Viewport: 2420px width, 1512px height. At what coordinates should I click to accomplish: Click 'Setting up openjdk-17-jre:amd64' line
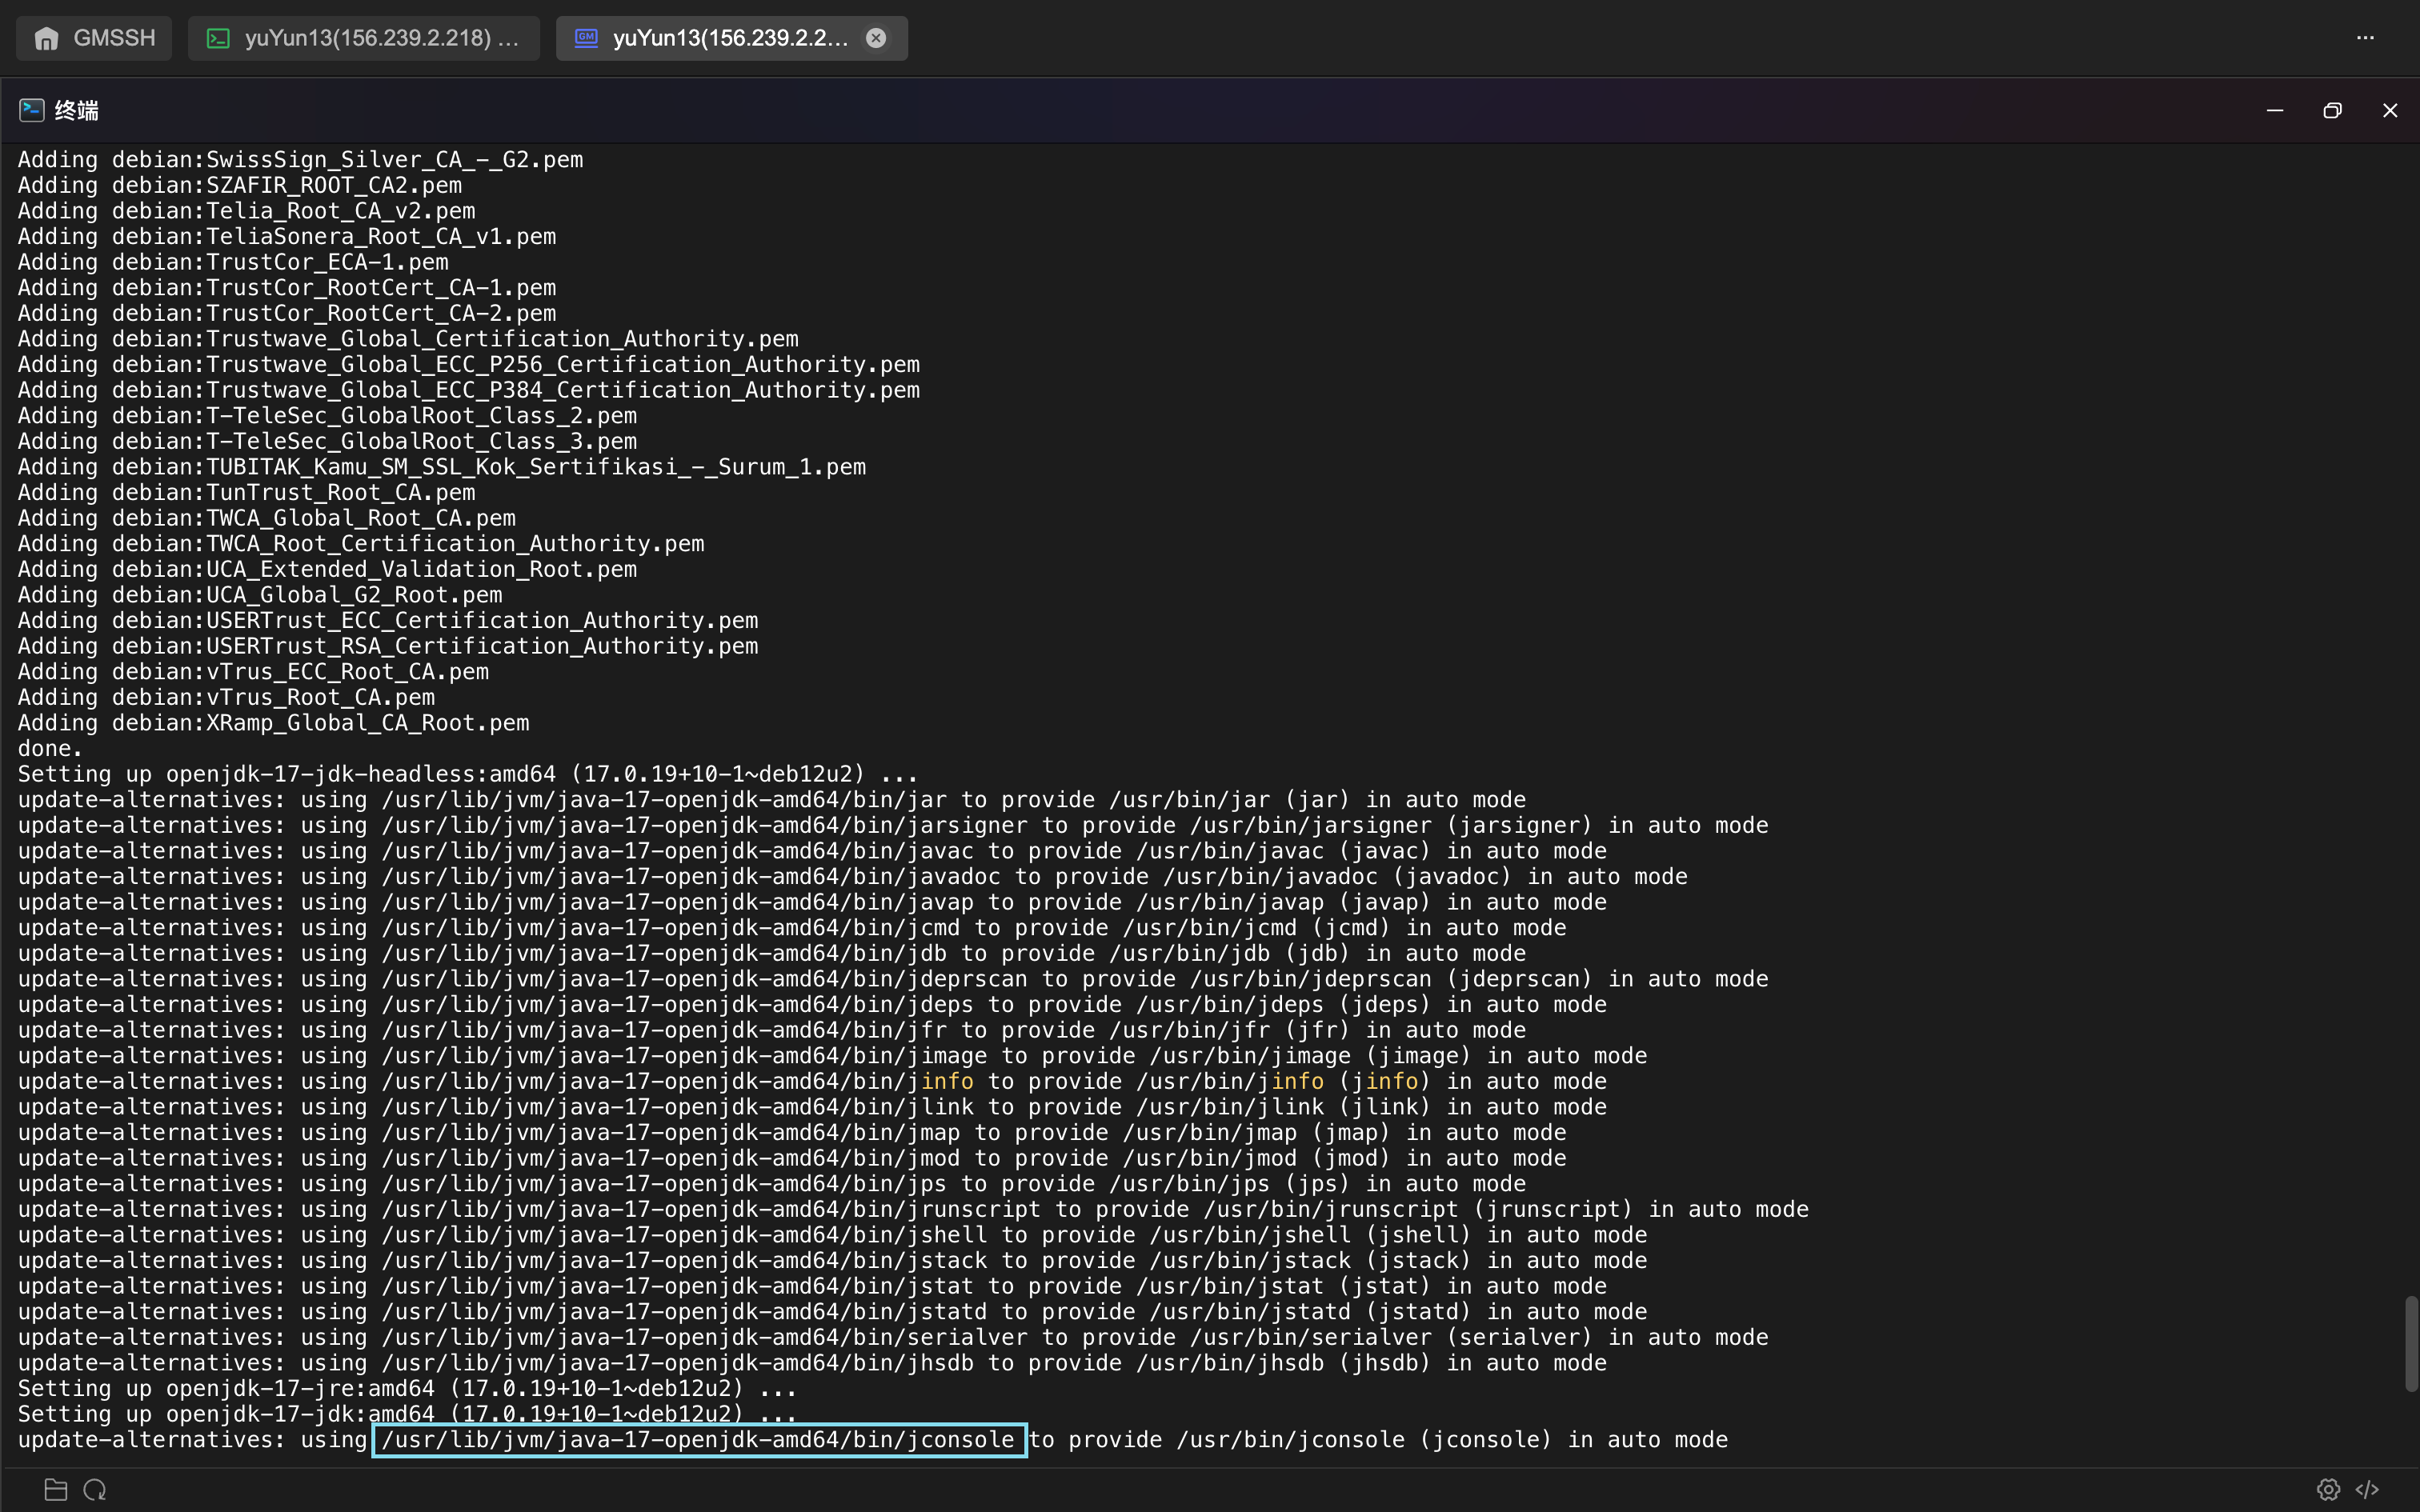click(x=407, y=1389)
